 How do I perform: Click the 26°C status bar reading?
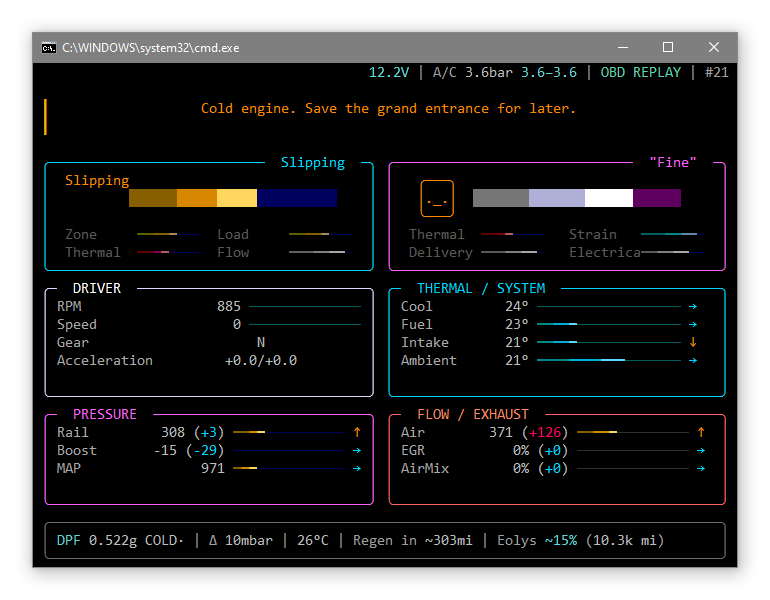(313, 541)
